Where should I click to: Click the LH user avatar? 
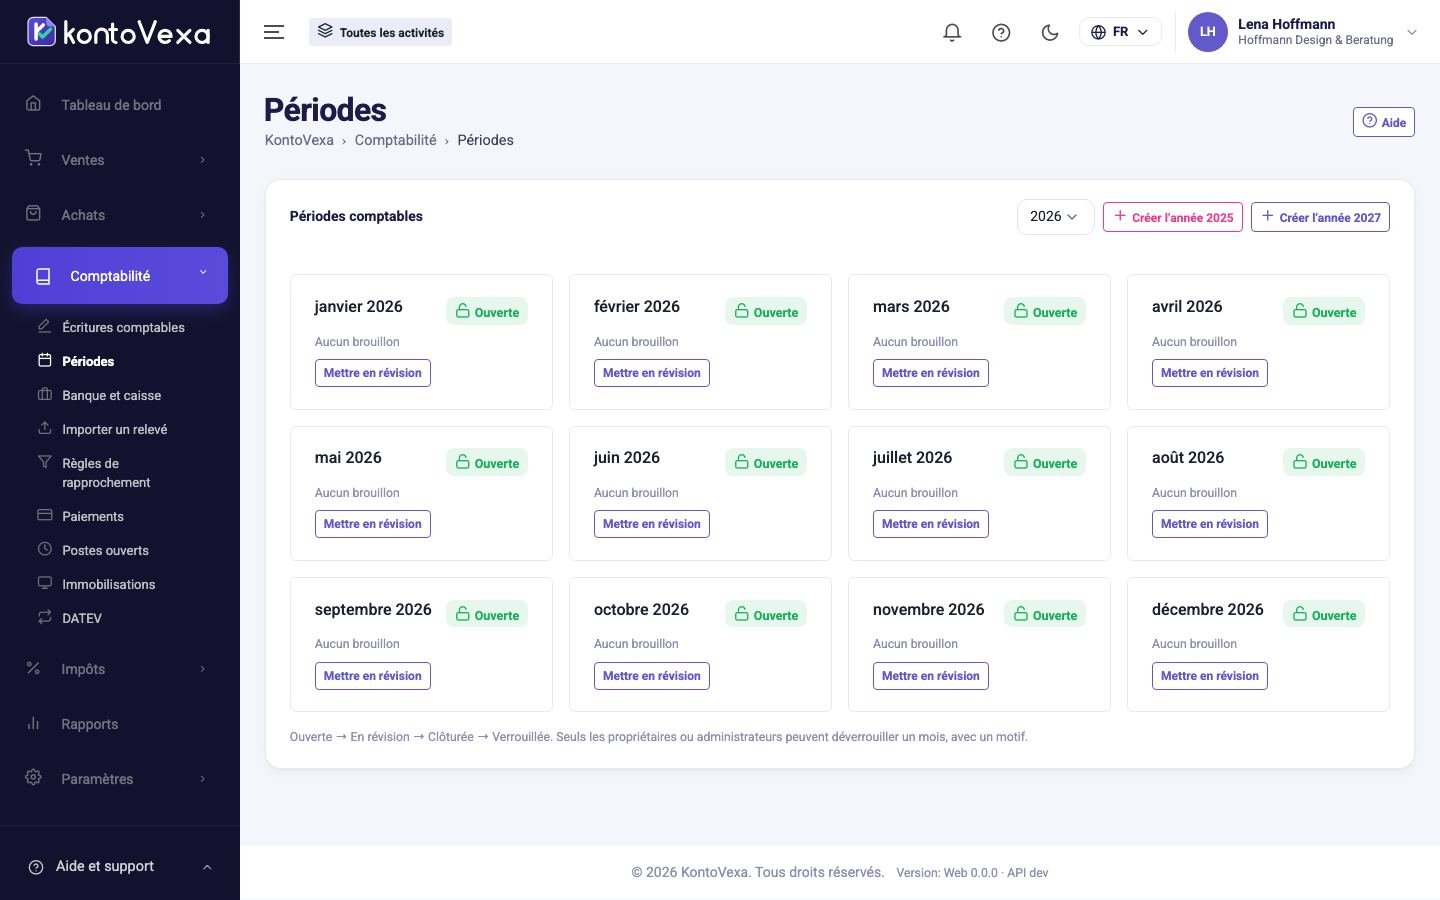pyautogui.click(x=1207, y=32)
